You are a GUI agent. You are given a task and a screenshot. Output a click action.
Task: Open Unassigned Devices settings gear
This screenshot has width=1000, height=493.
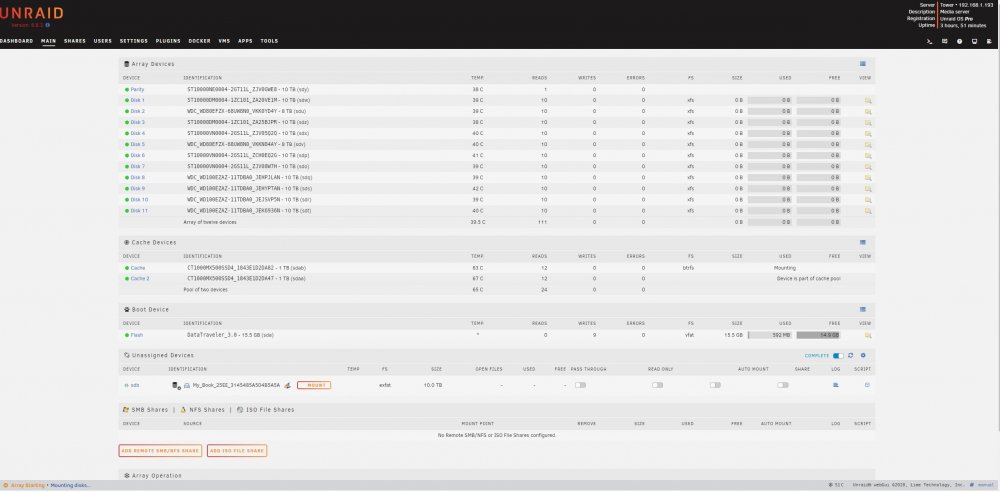coord(863,355)
